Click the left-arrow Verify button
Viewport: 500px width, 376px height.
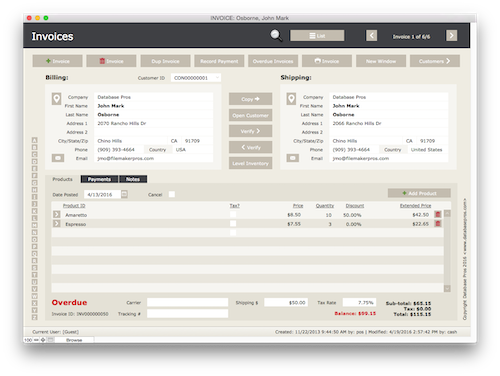[x=250, y=147]
